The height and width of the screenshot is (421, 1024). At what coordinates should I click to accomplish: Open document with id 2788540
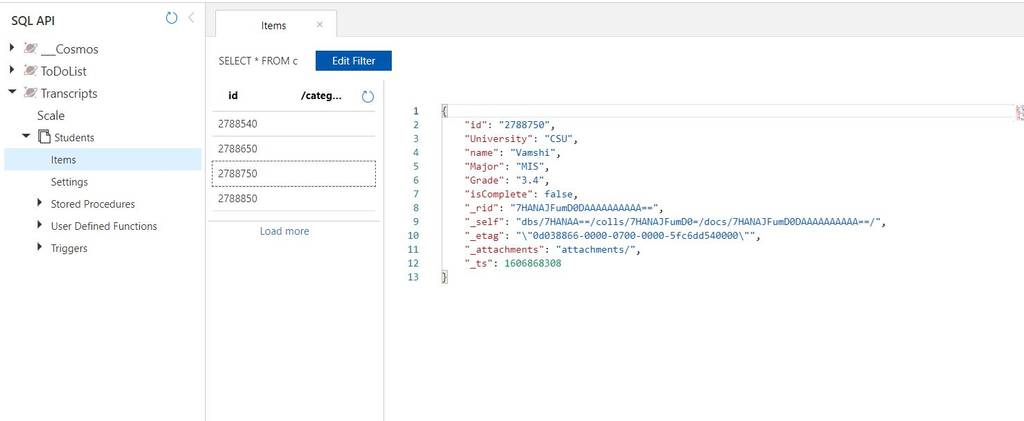[x=294, y=124]
